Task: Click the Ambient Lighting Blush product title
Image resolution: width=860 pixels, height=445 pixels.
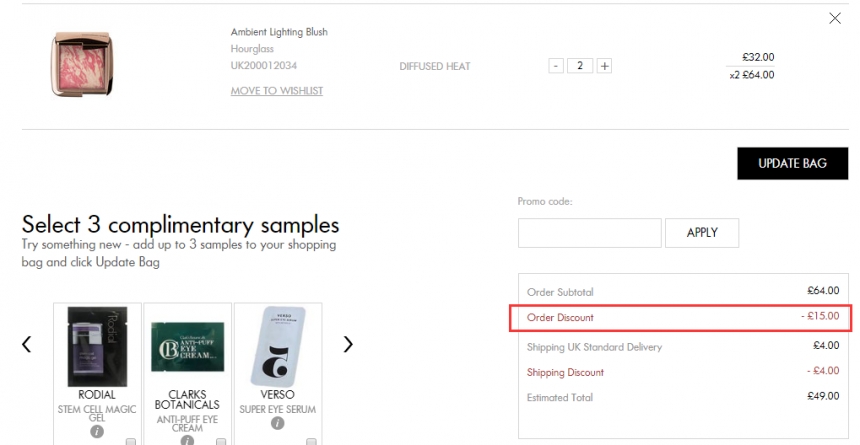Action: pyautogui.click(x=279, y=32)
